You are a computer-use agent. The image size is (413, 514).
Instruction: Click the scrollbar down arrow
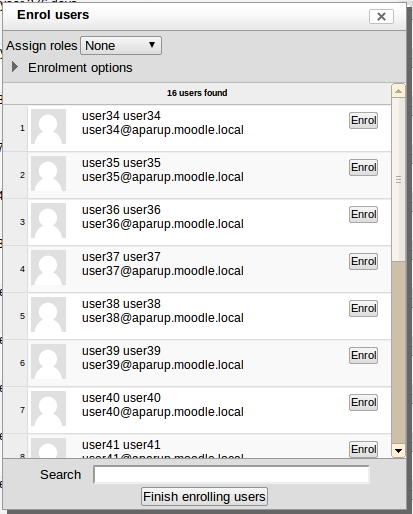(x=398, y=451)
